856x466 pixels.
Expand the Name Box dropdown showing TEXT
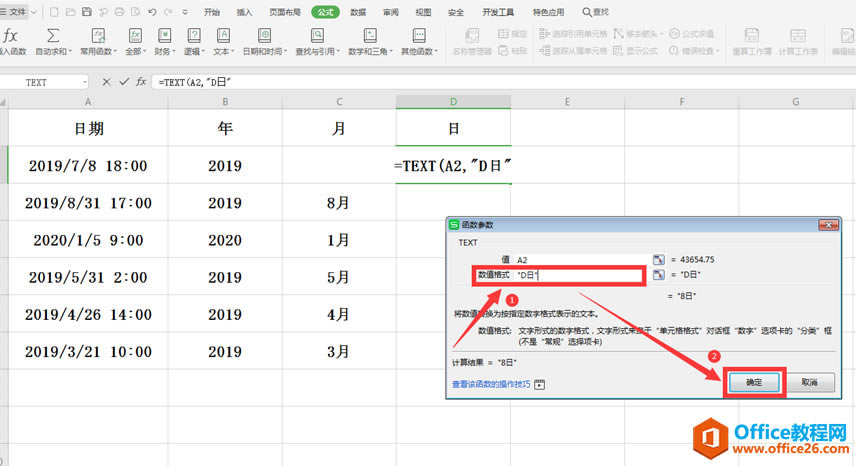[85, 82]
